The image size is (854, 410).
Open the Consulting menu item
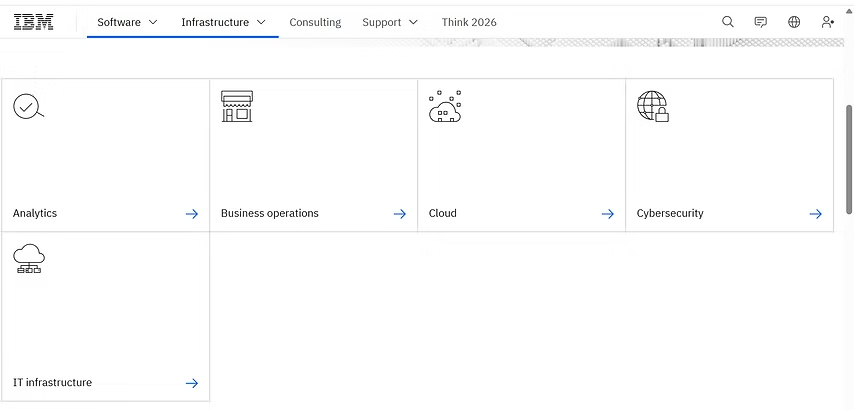(315, 22)
